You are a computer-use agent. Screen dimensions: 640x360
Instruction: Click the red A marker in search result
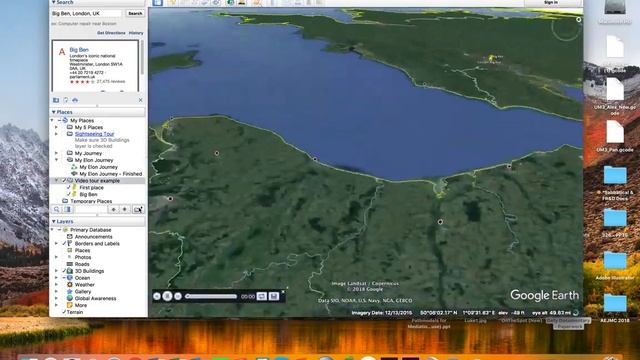[x=62, y=52]
